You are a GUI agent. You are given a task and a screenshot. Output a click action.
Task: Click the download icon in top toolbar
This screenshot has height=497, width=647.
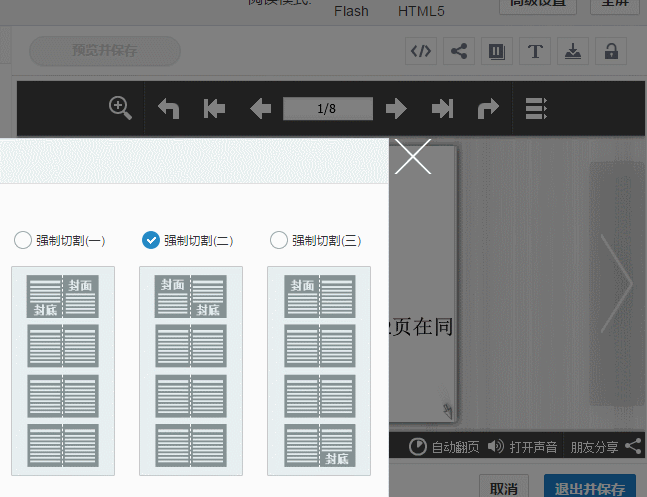(572, 51)
